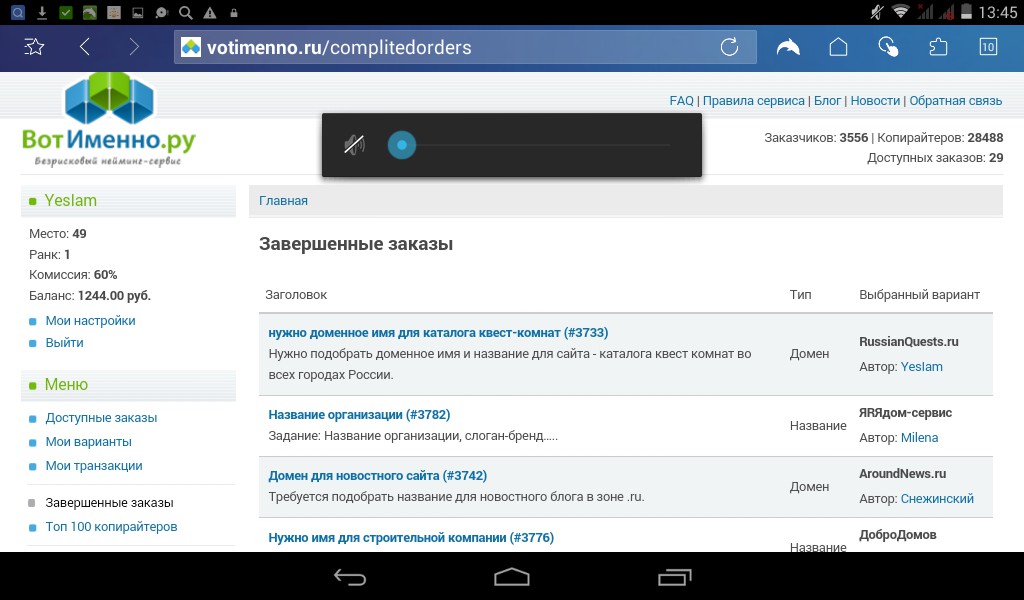Open the gesture and pointer icon
This screenshot has width=1024, height=600.
(x=888, y=47)
